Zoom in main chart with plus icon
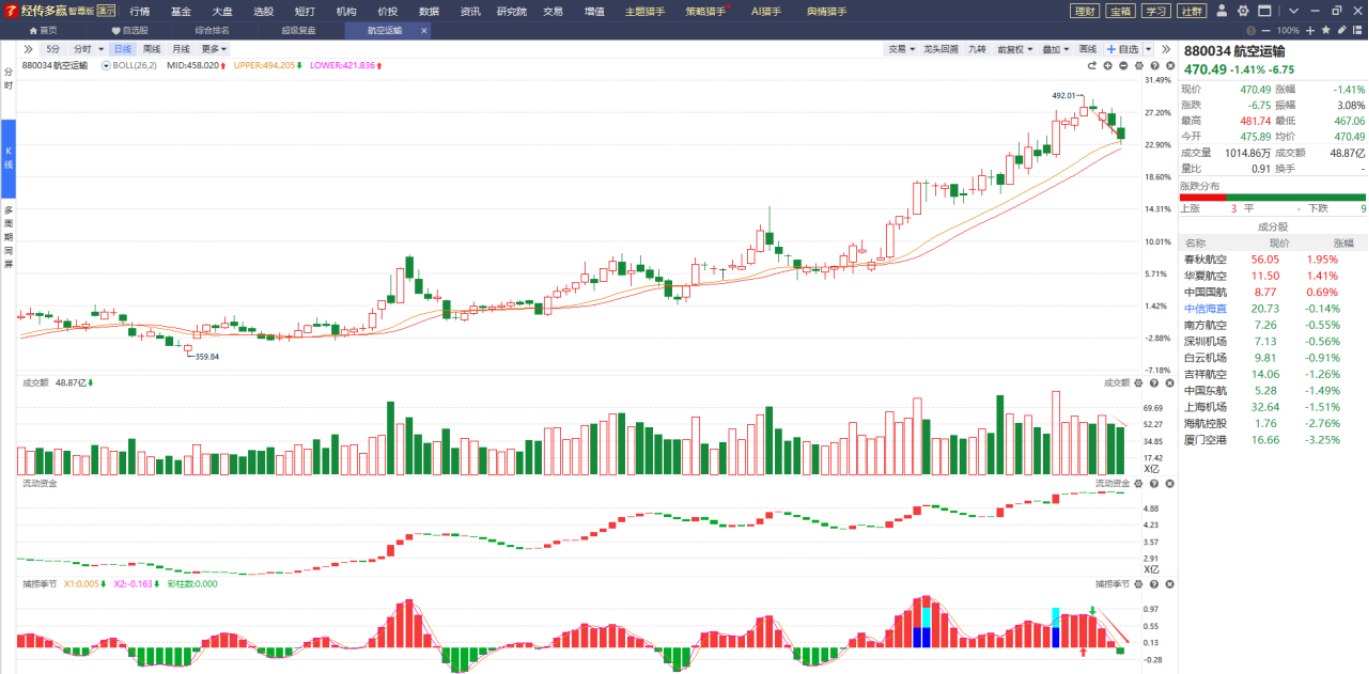Image resolution: width=1369 pixels, height=674 pixels. 1107,66
